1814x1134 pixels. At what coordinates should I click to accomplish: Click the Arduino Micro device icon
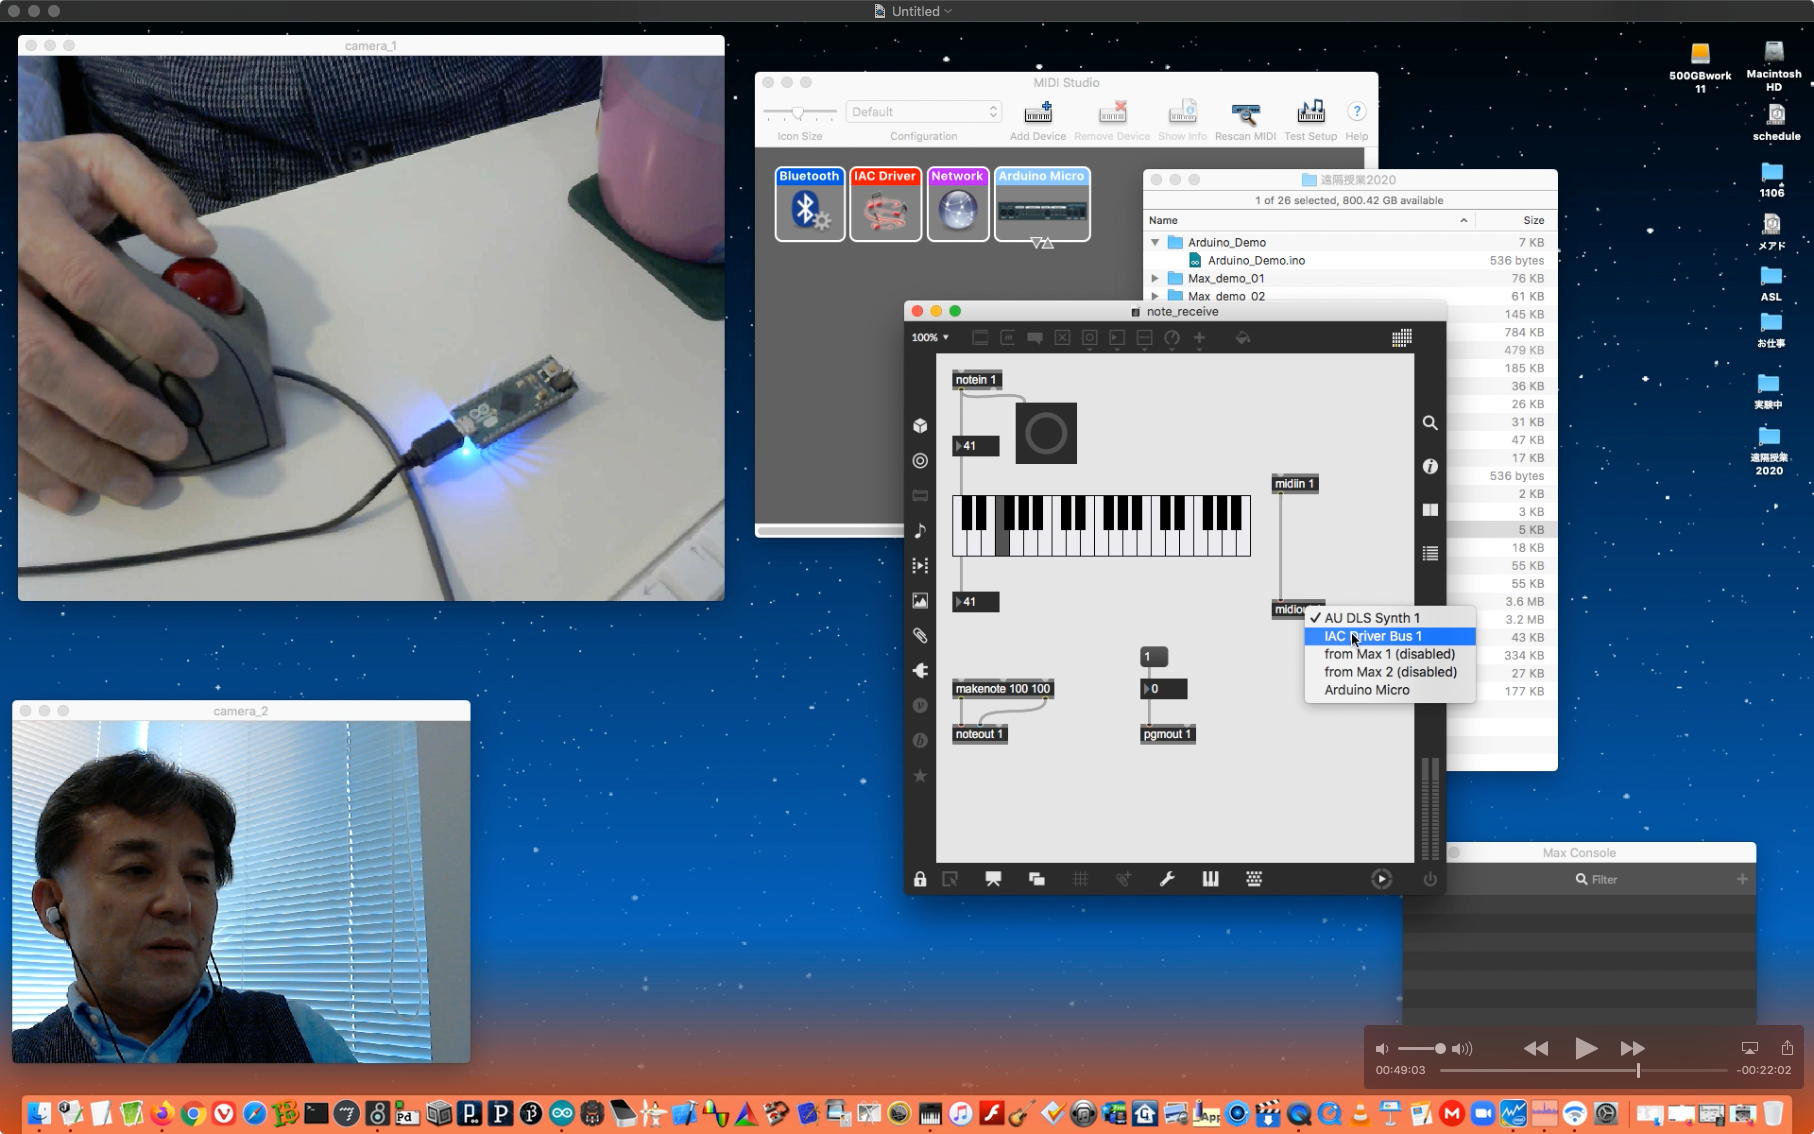tap(1041, 205)
